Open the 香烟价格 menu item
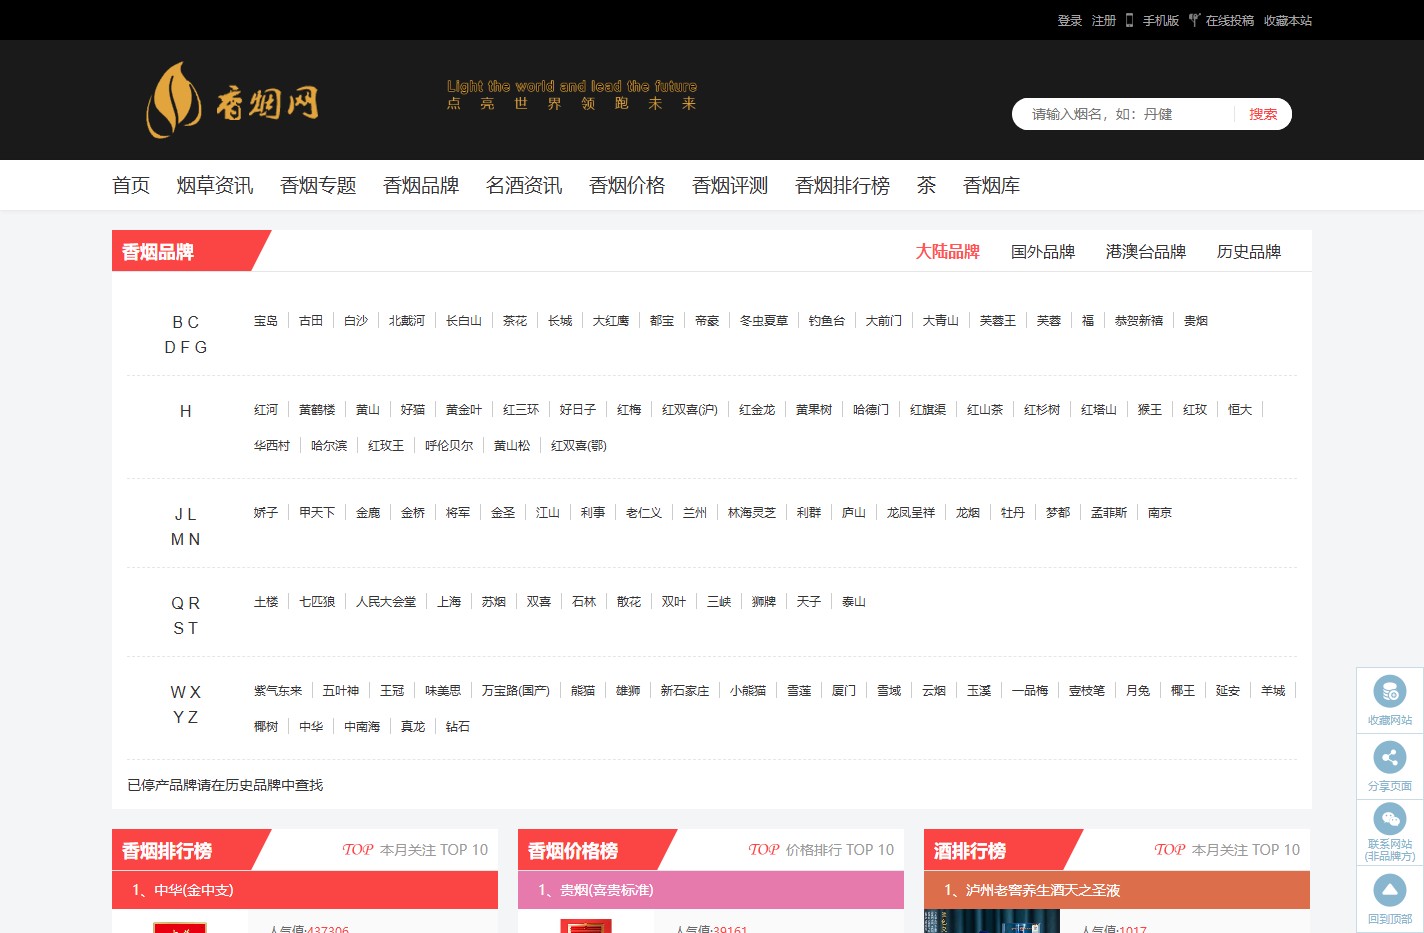1424x933 pixels. [627, 185]
